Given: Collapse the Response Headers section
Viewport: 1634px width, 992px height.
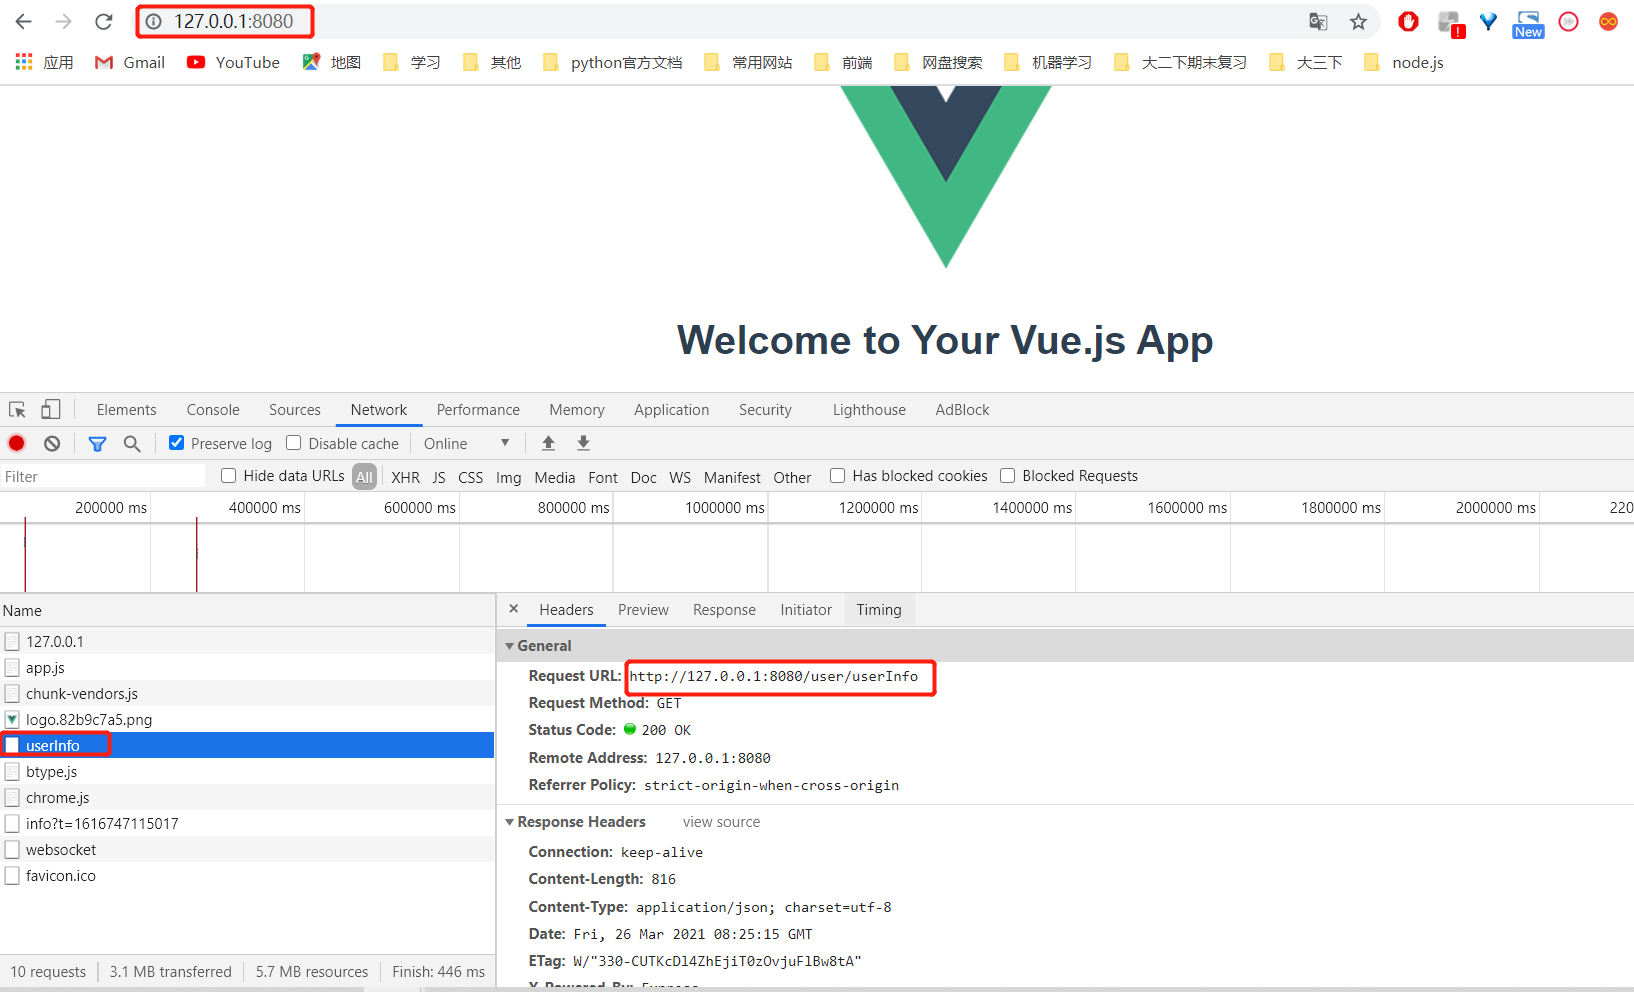Looking at the screenshot, I should [x=509, y=822].
